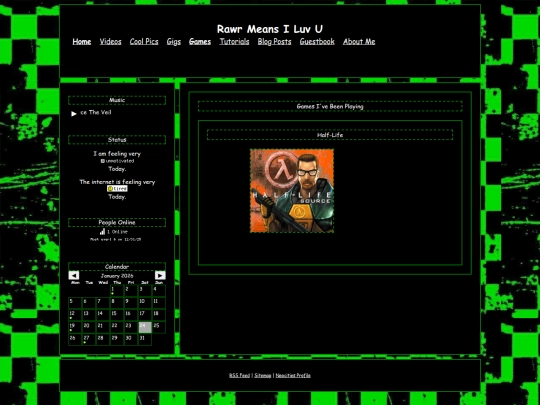Click 'I am feeling very' status text
Viewport: 540px width, 405px height.
point(117,154)
